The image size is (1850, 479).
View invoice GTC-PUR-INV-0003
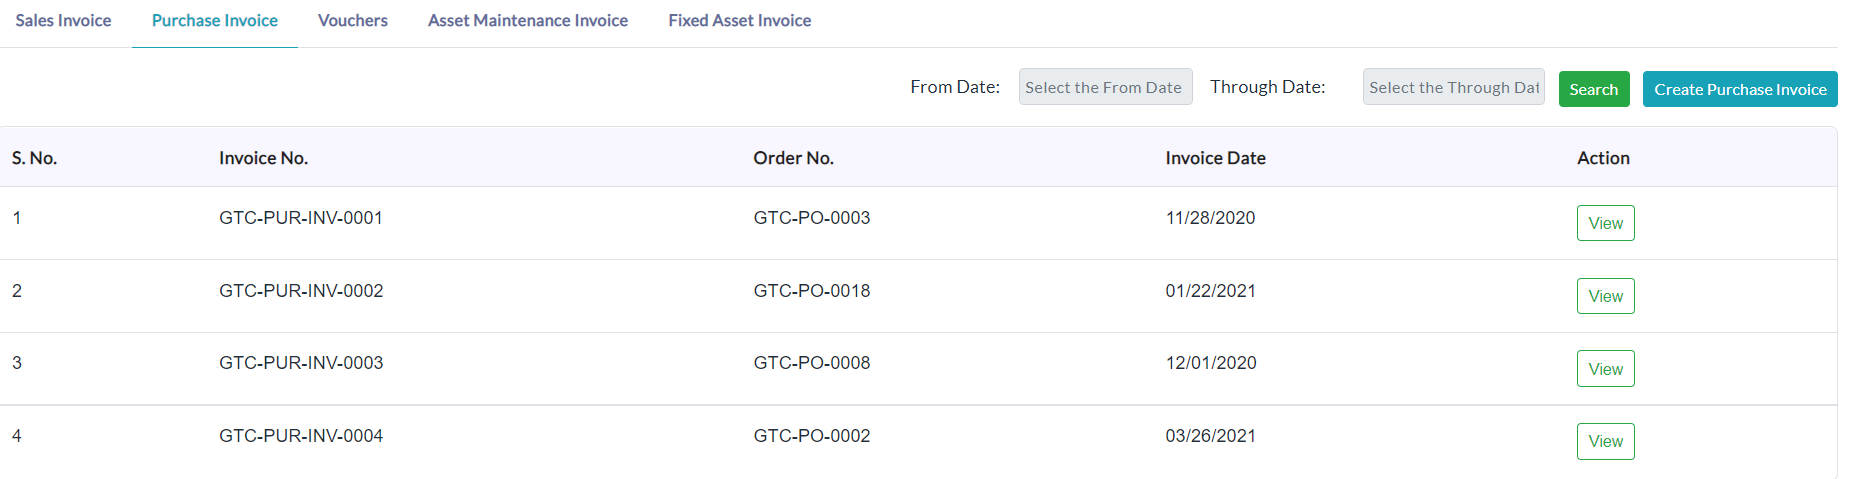tap(1606, 369)
